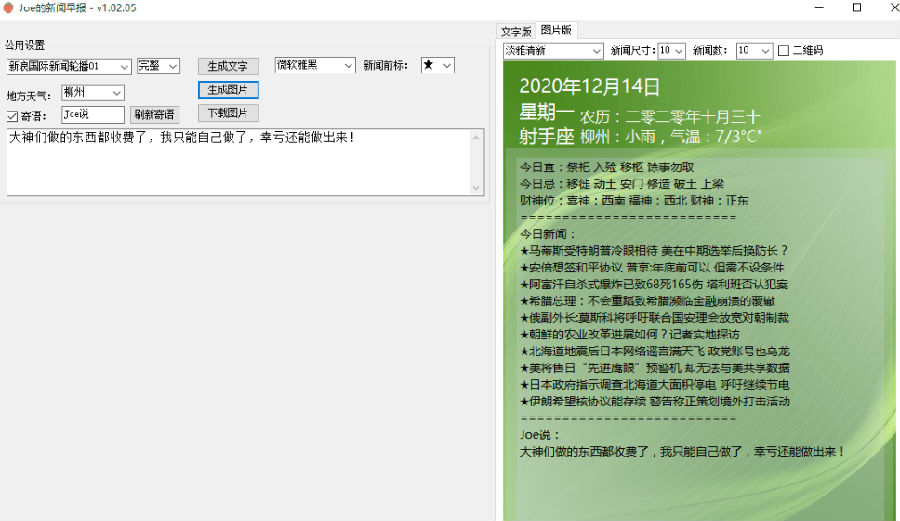Click the Joe说 name input field

pyautogui.click(x=92, y=115)
